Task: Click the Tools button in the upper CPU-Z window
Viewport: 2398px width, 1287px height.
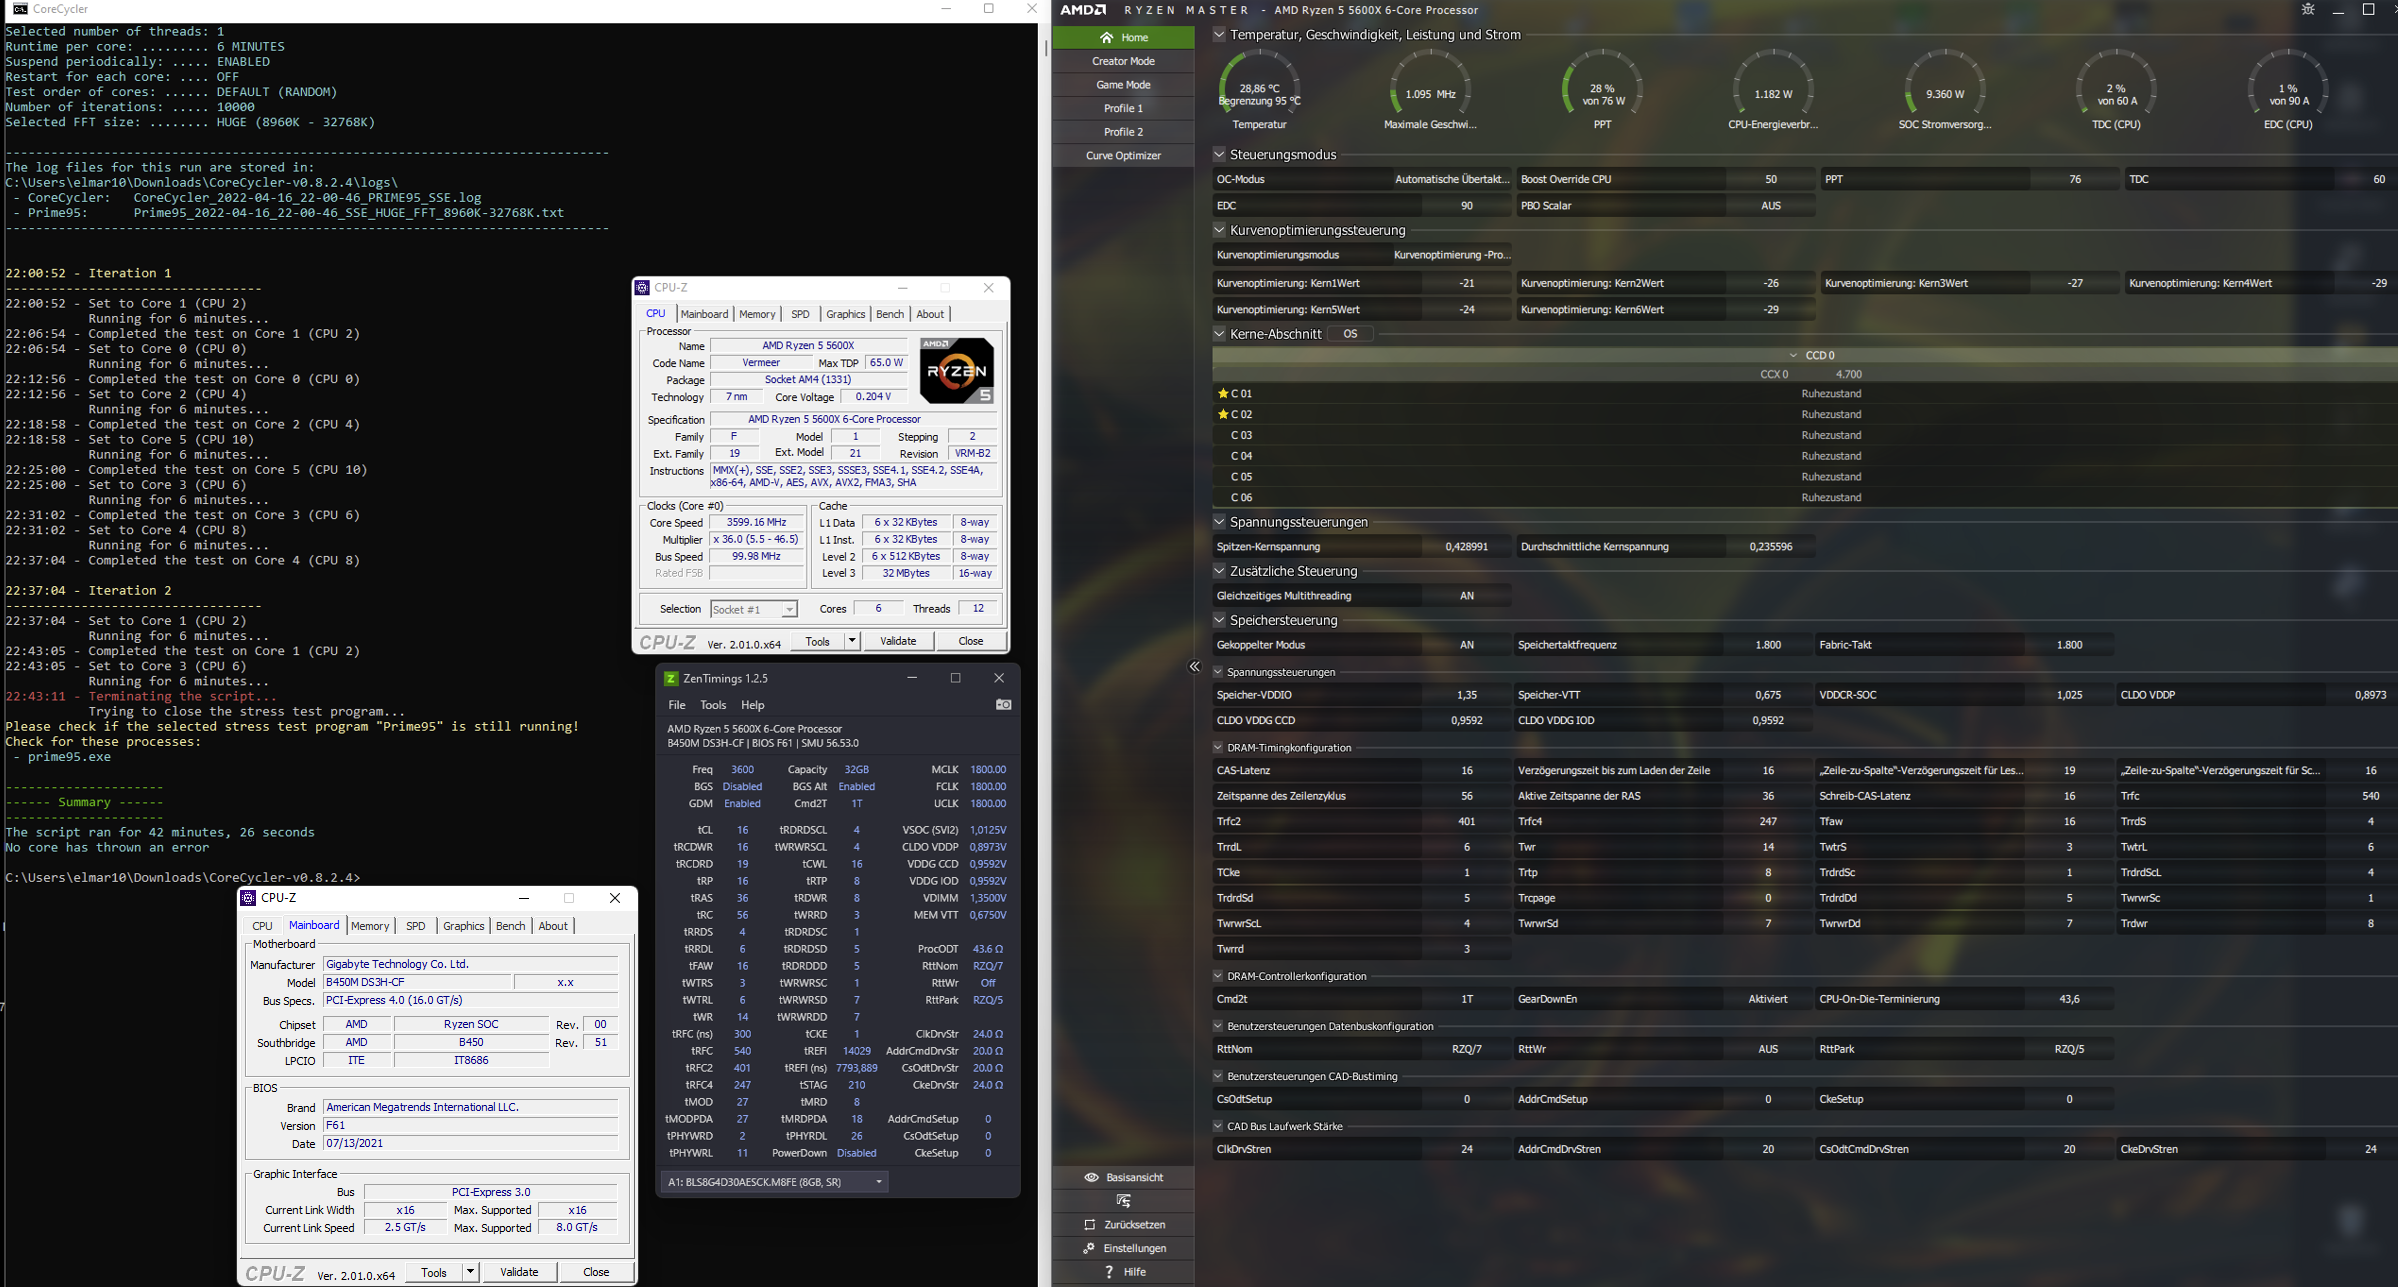Action: (x=817, y=641)
